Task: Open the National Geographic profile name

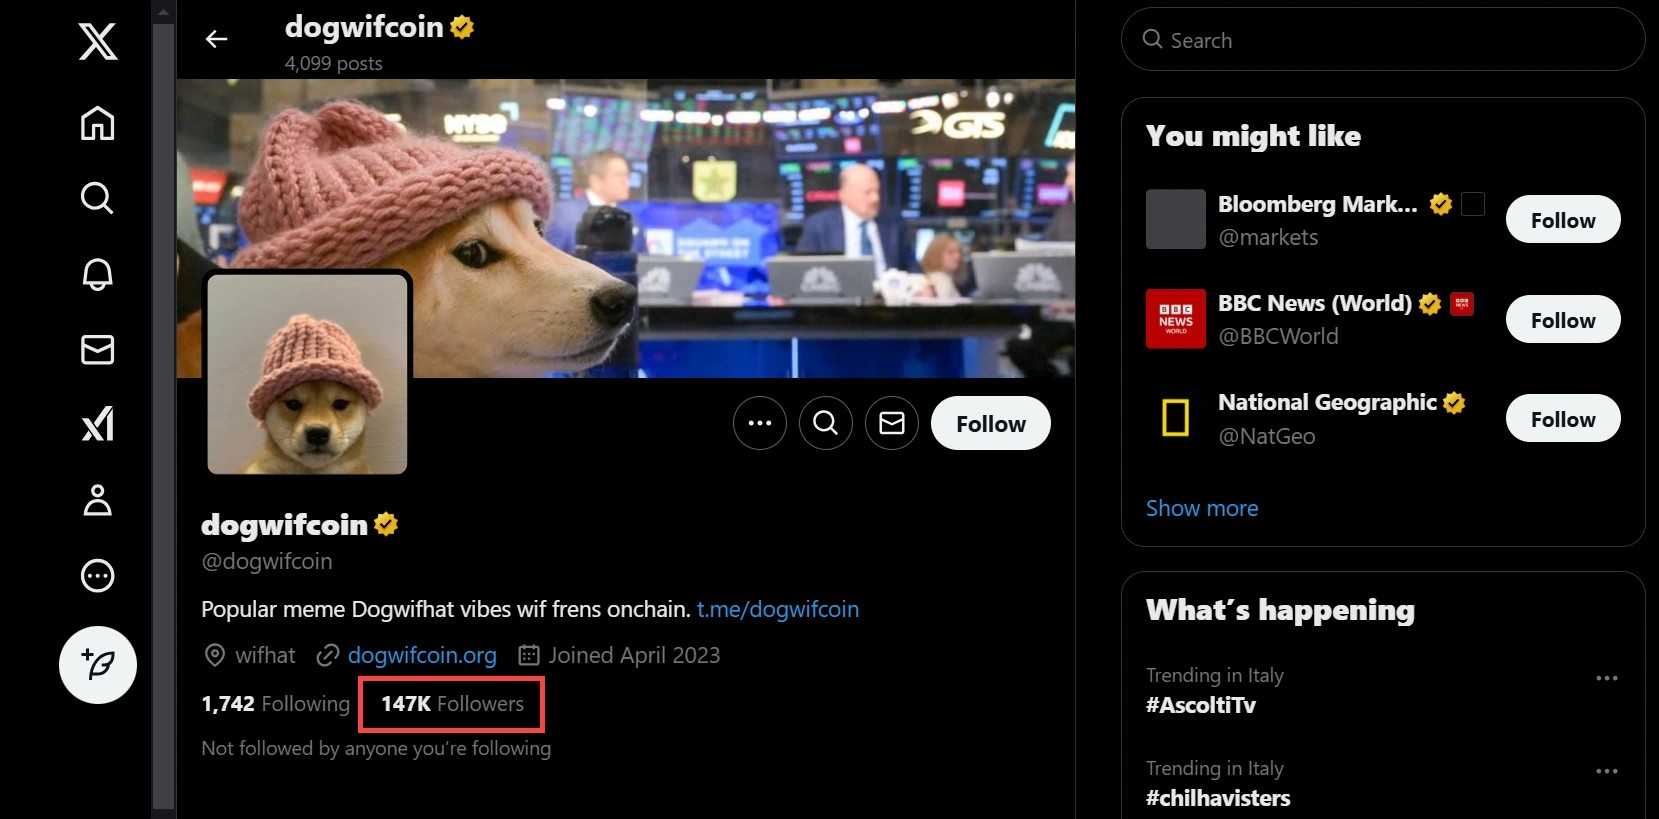Action: point(1327,402)
